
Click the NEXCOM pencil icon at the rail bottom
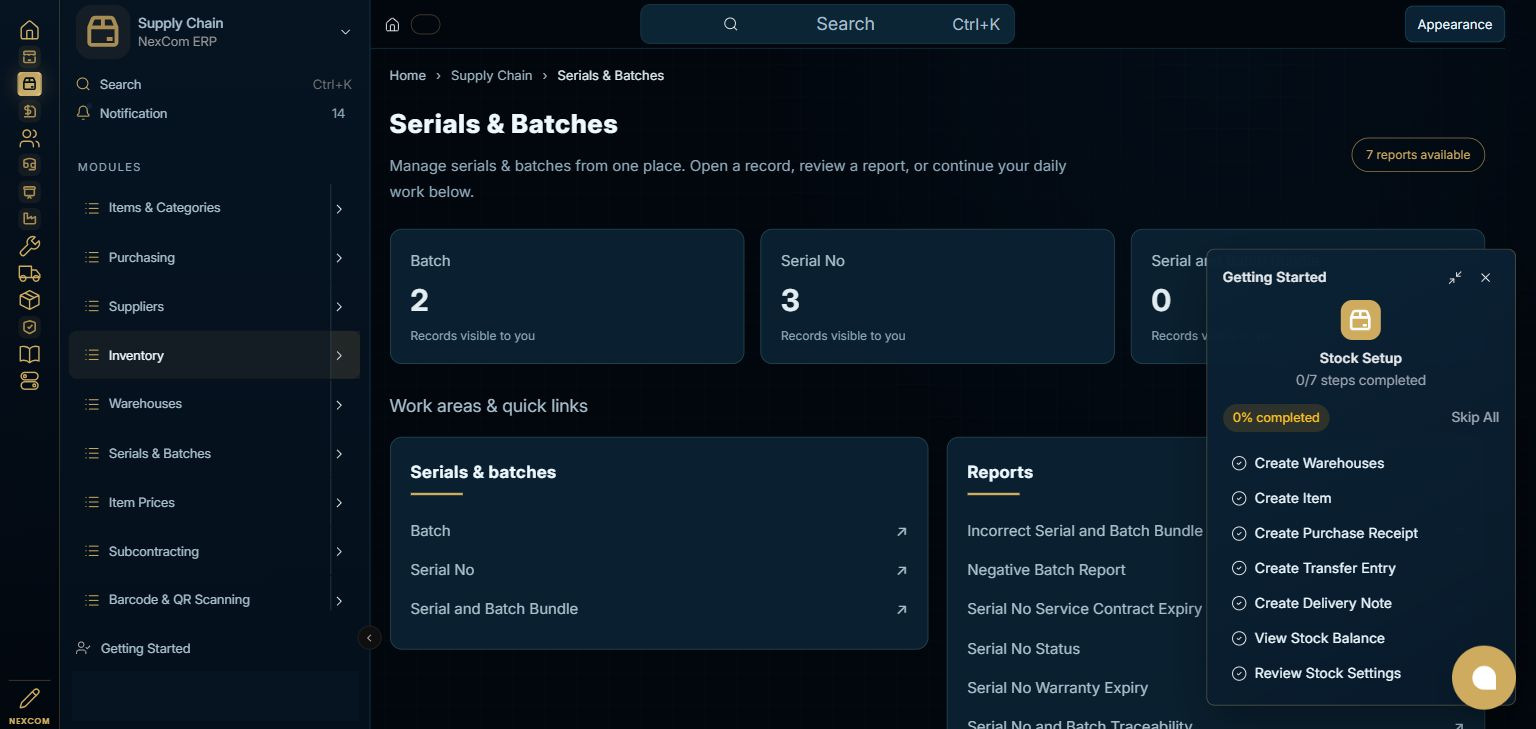click(29, 699)
